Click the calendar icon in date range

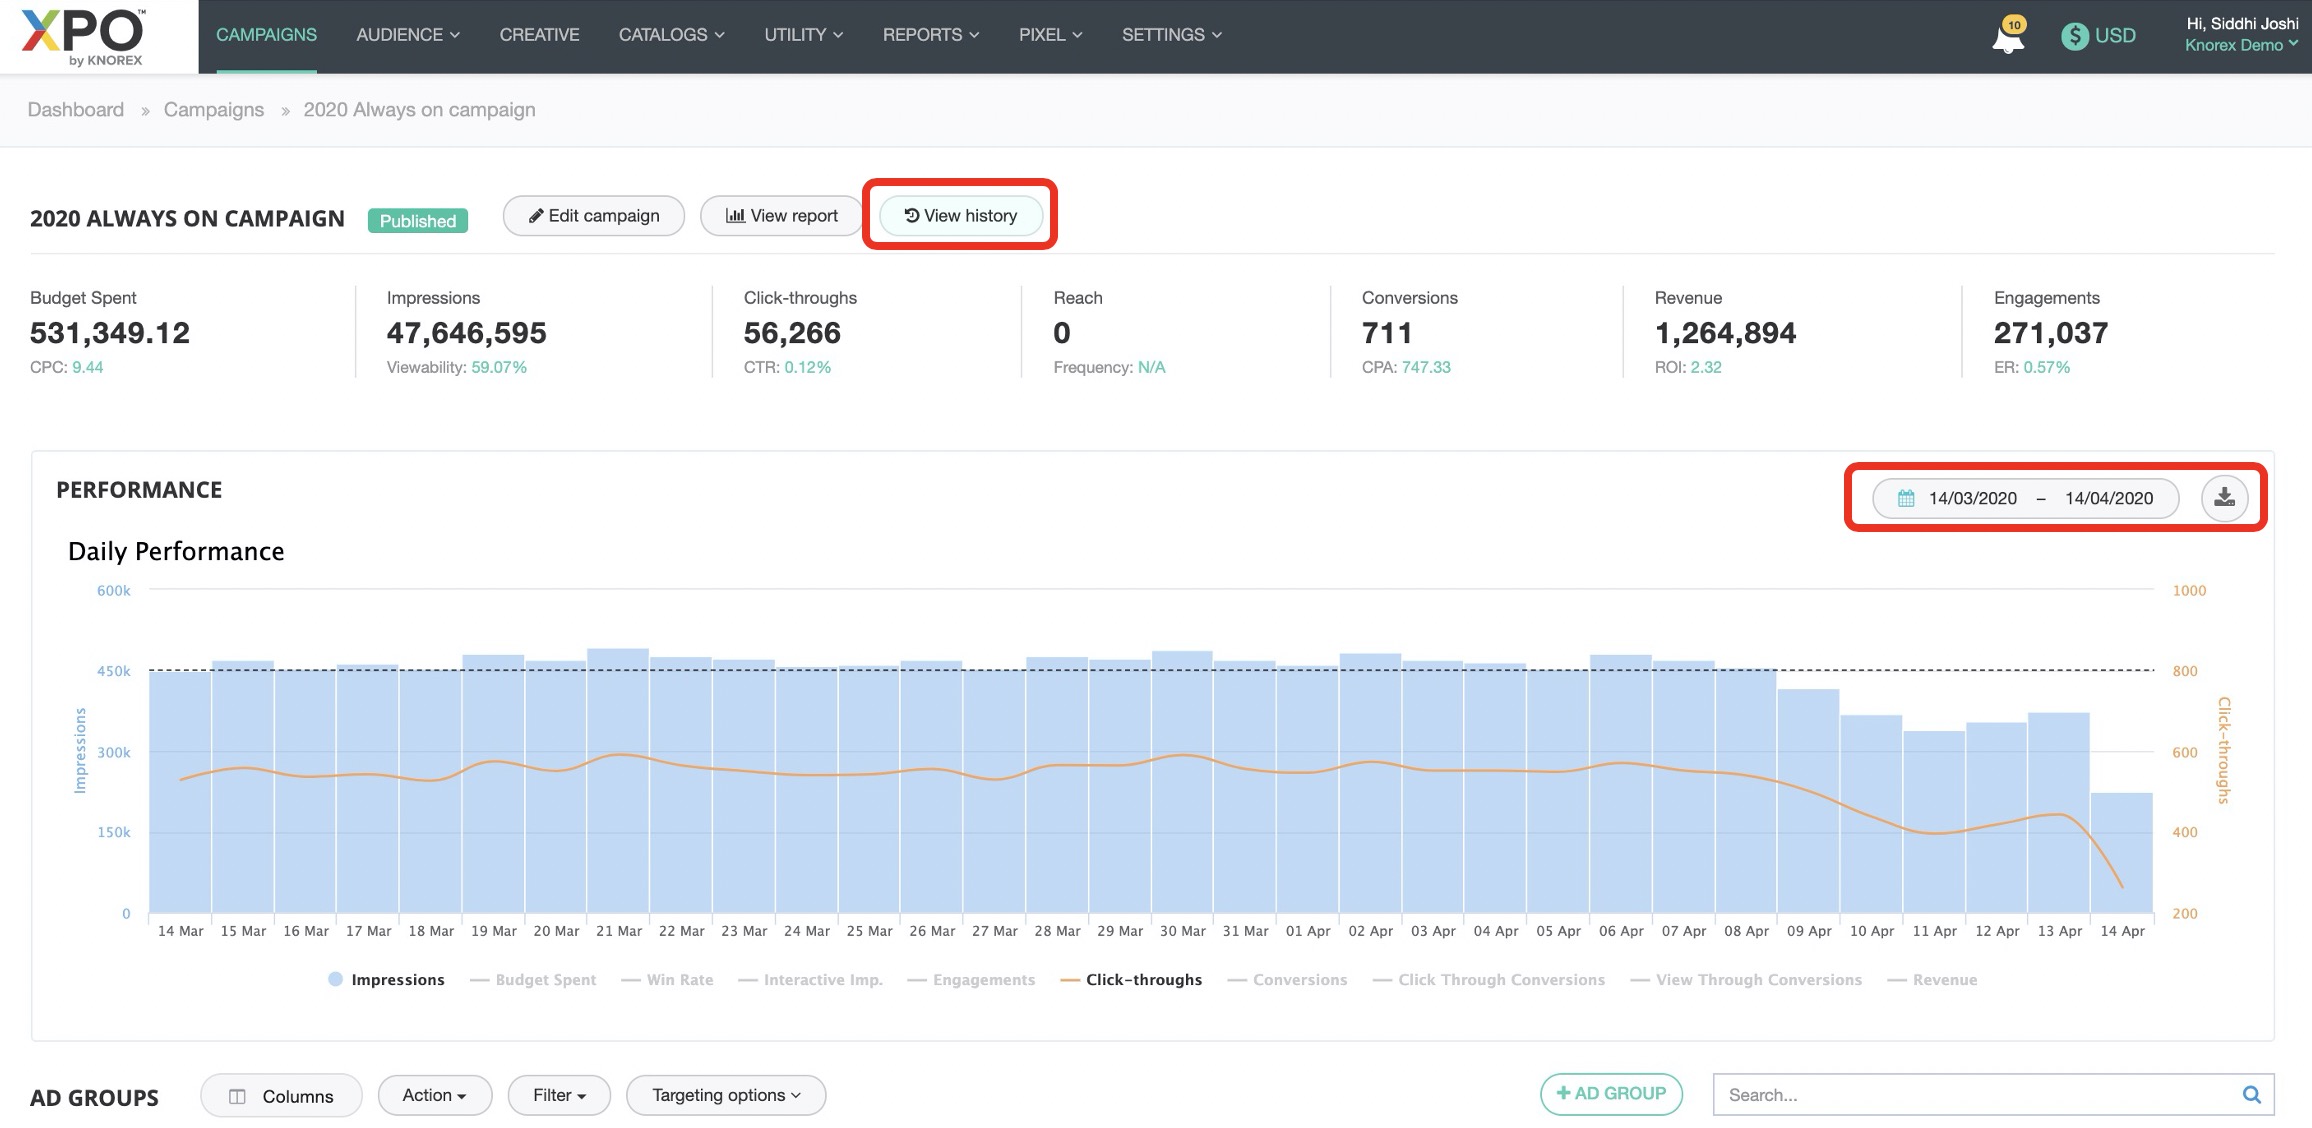(x=1906, y=498)
